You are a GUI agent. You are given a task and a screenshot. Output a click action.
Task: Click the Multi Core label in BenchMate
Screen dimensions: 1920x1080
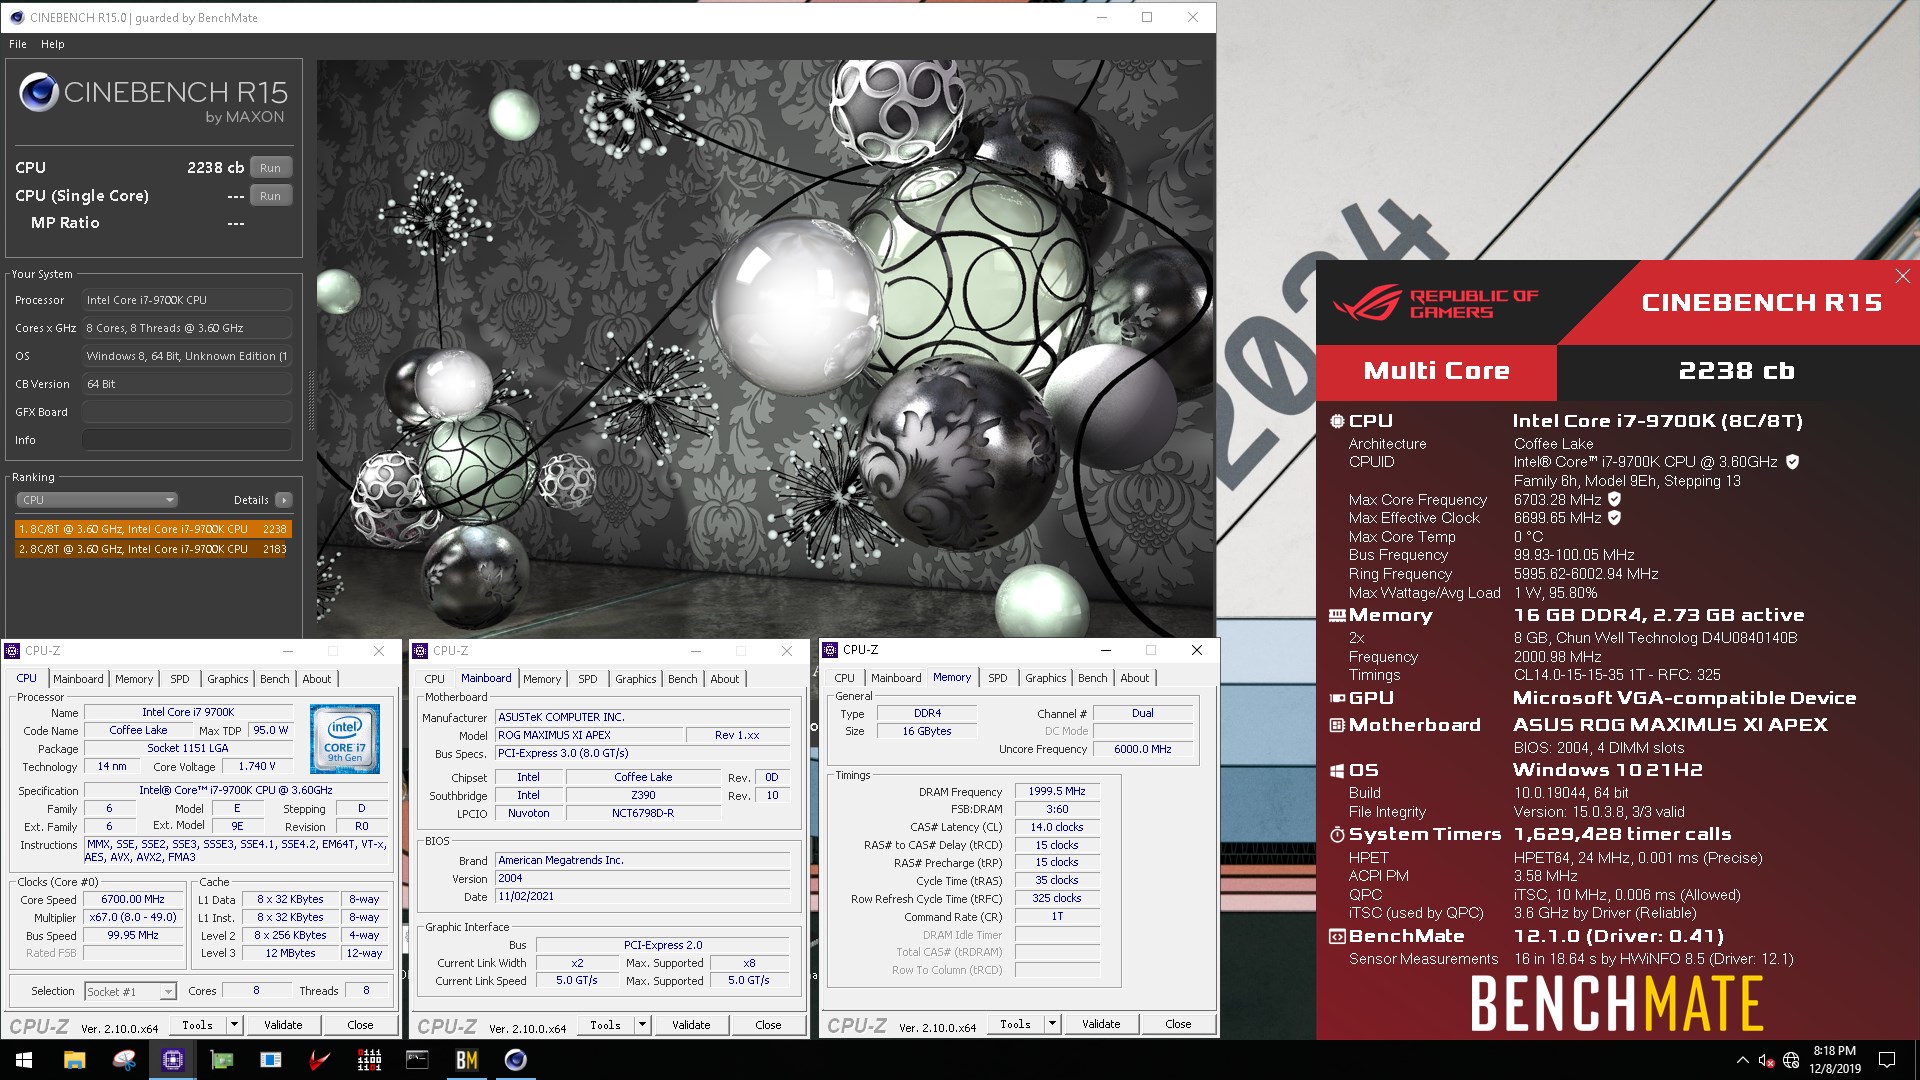(1436, 371)
